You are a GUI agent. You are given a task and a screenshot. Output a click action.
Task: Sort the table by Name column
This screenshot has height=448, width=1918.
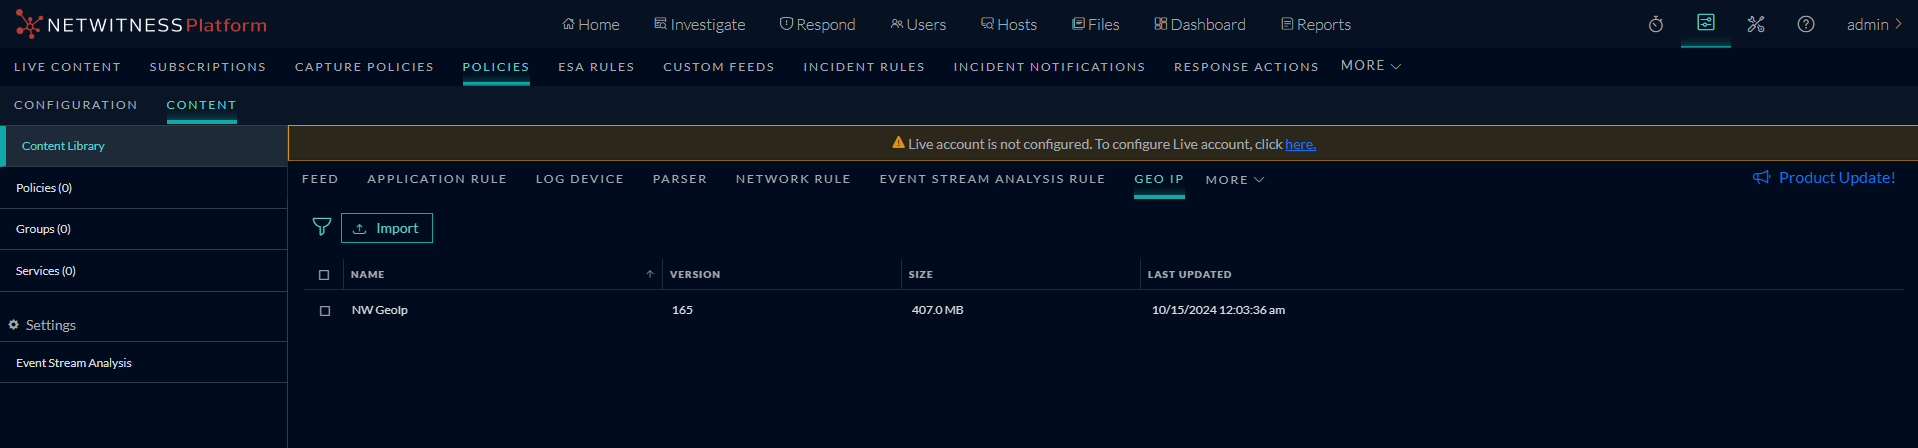(x=368, y=274)
